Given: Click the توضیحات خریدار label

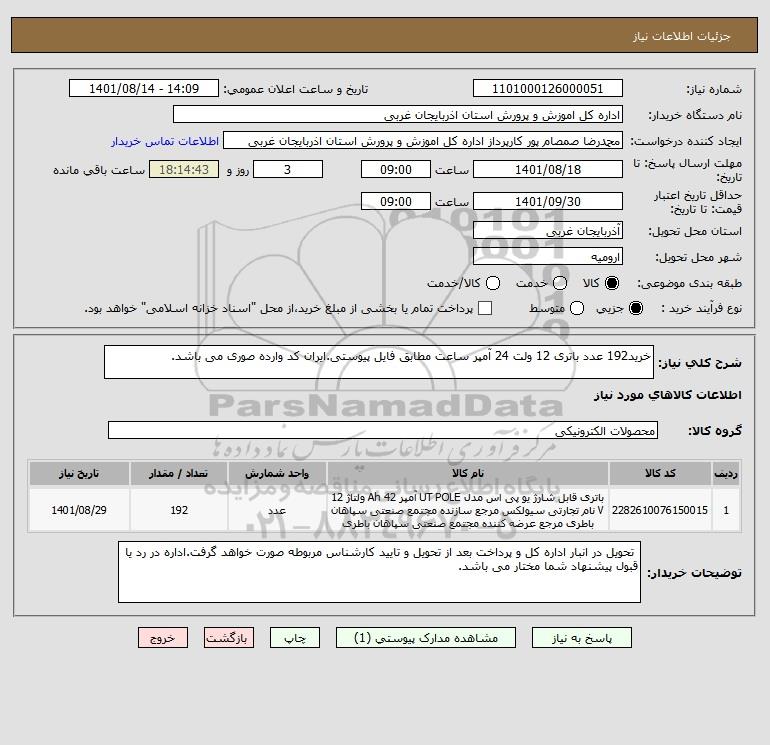Looking at the screenshot, I should click(x=694, y=573).
